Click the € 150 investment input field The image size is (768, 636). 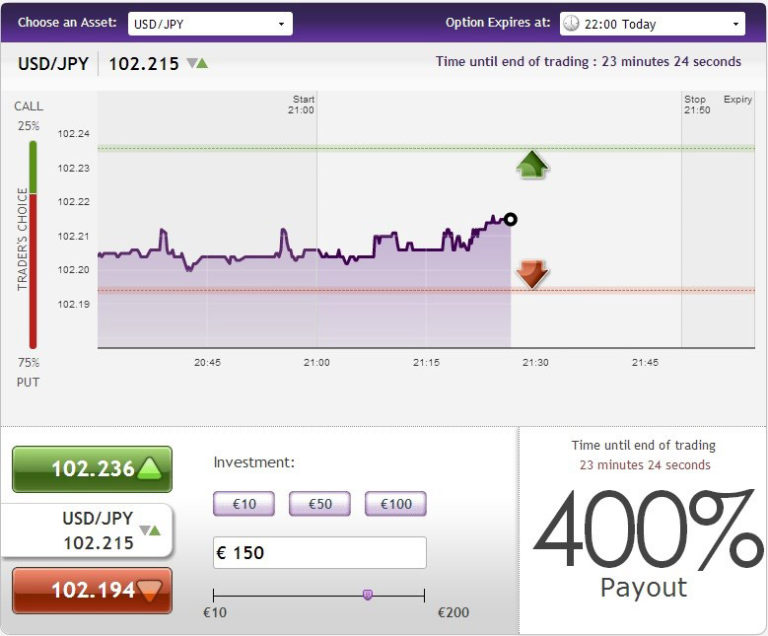(320, 553)
